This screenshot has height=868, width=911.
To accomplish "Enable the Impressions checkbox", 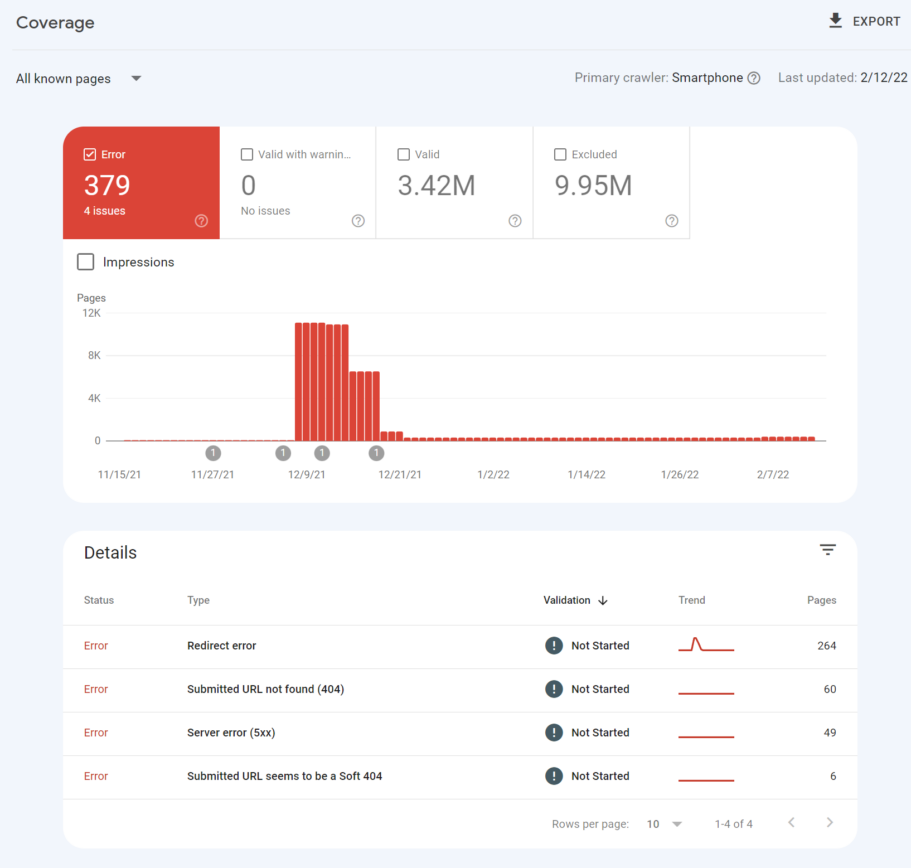I will point(85,261).
